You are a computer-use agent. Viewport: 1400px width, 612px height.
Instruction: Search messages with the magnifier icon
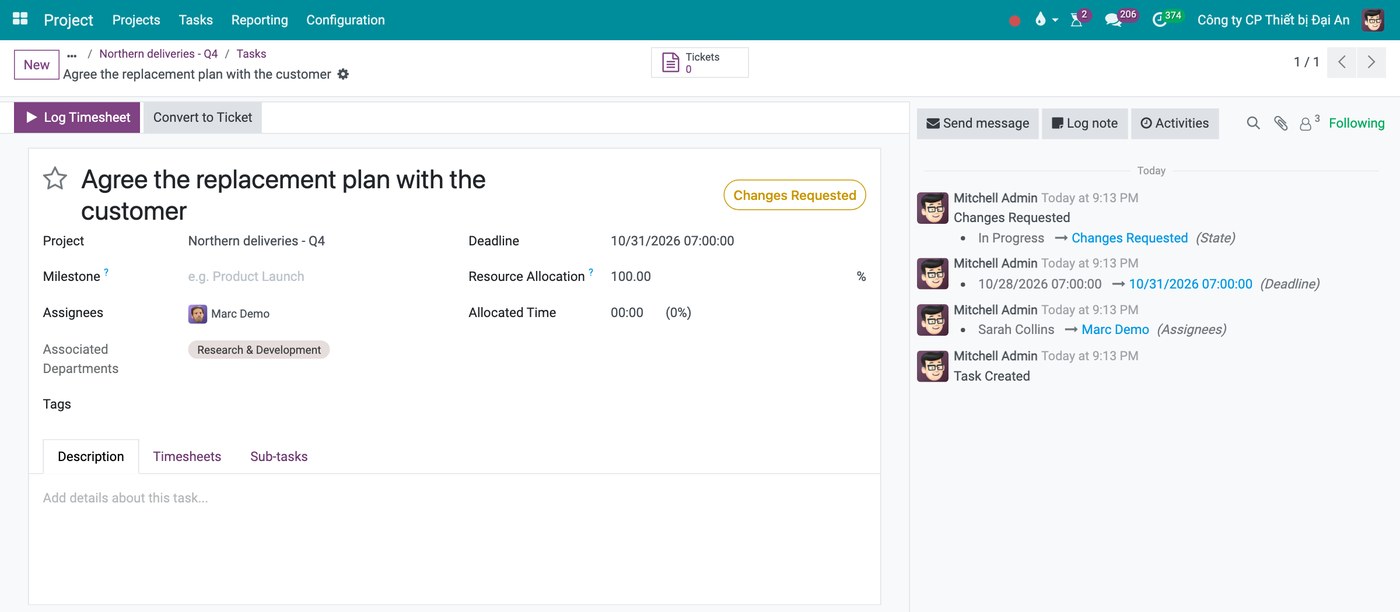pyautogui.click(x=1253, y=123)
